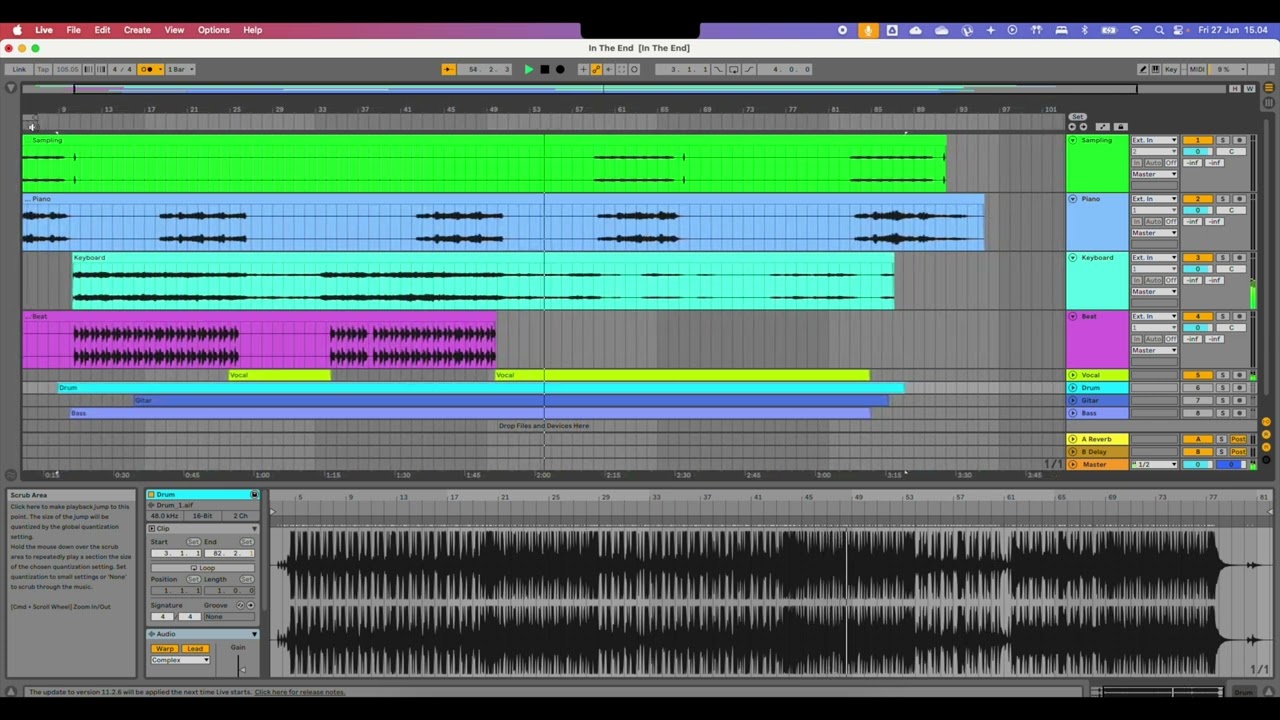Toggle Punch-Out switch
The width and height of the screenshot is (1280, 720).
[750, 69]
